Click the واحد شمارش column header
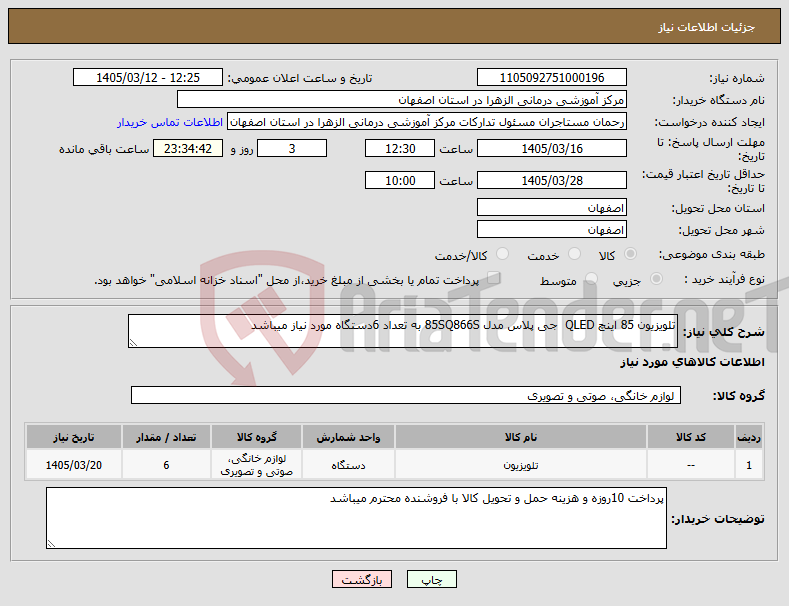The height and width of the screenshot is (606, 789). point(348,437)
